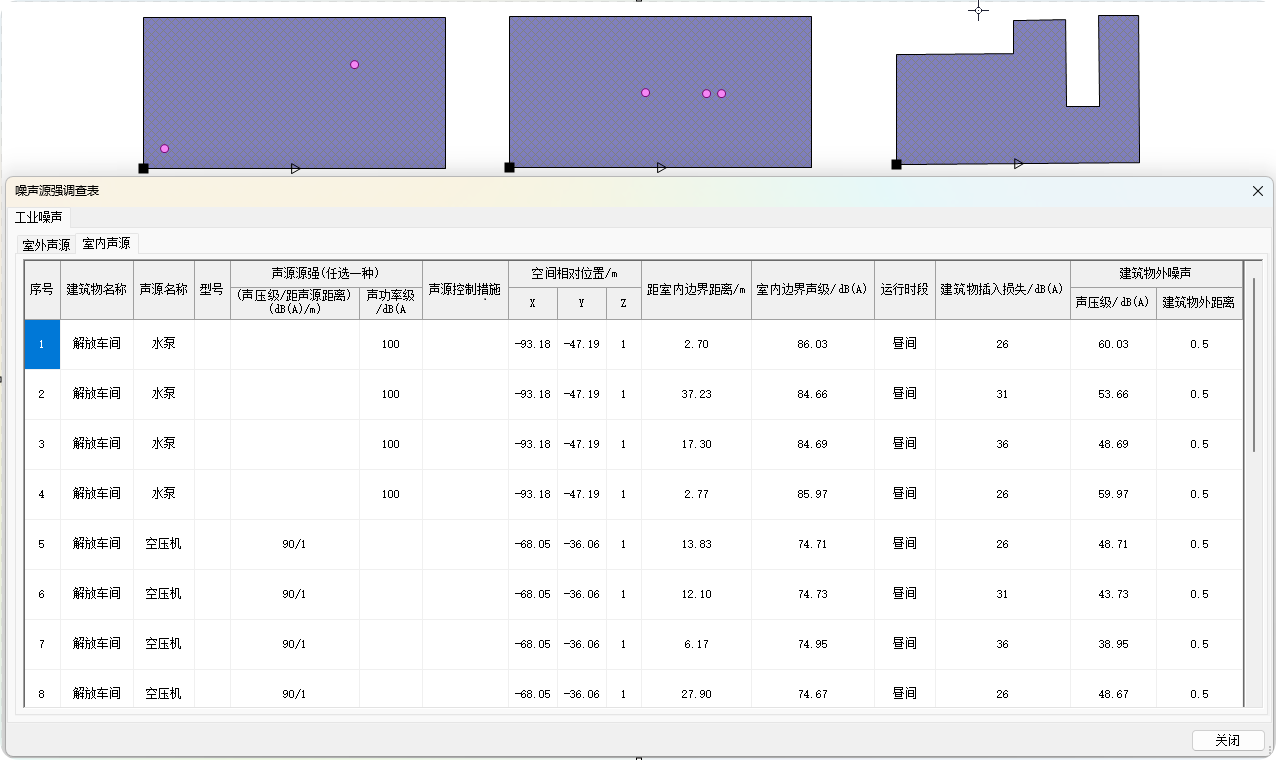The height and width of the screenshot is (760, 1276).
Task: Select the pink point near left building's bottom-left corner
Action: [165, 149]
